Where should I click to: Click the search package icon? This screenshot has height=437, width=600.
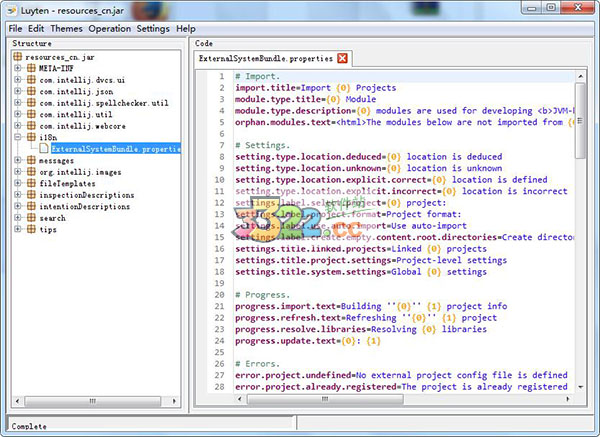click(32, 217)
